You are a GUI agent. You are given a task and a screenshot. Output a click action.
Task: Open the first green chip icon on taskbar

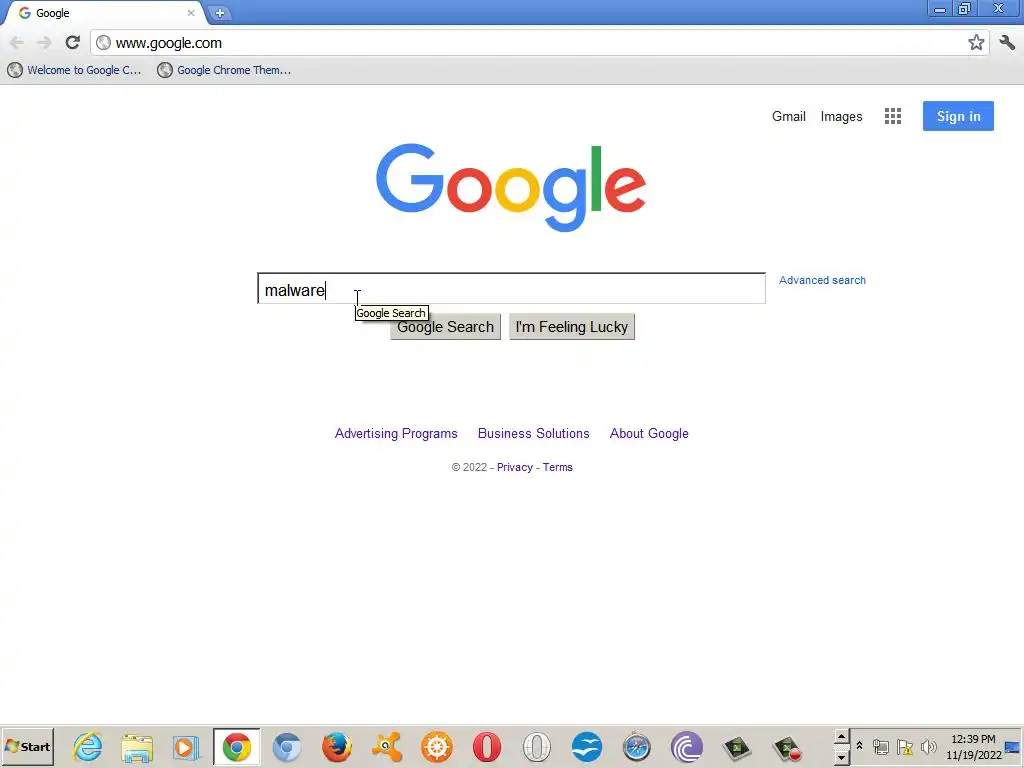click(737, 747)
